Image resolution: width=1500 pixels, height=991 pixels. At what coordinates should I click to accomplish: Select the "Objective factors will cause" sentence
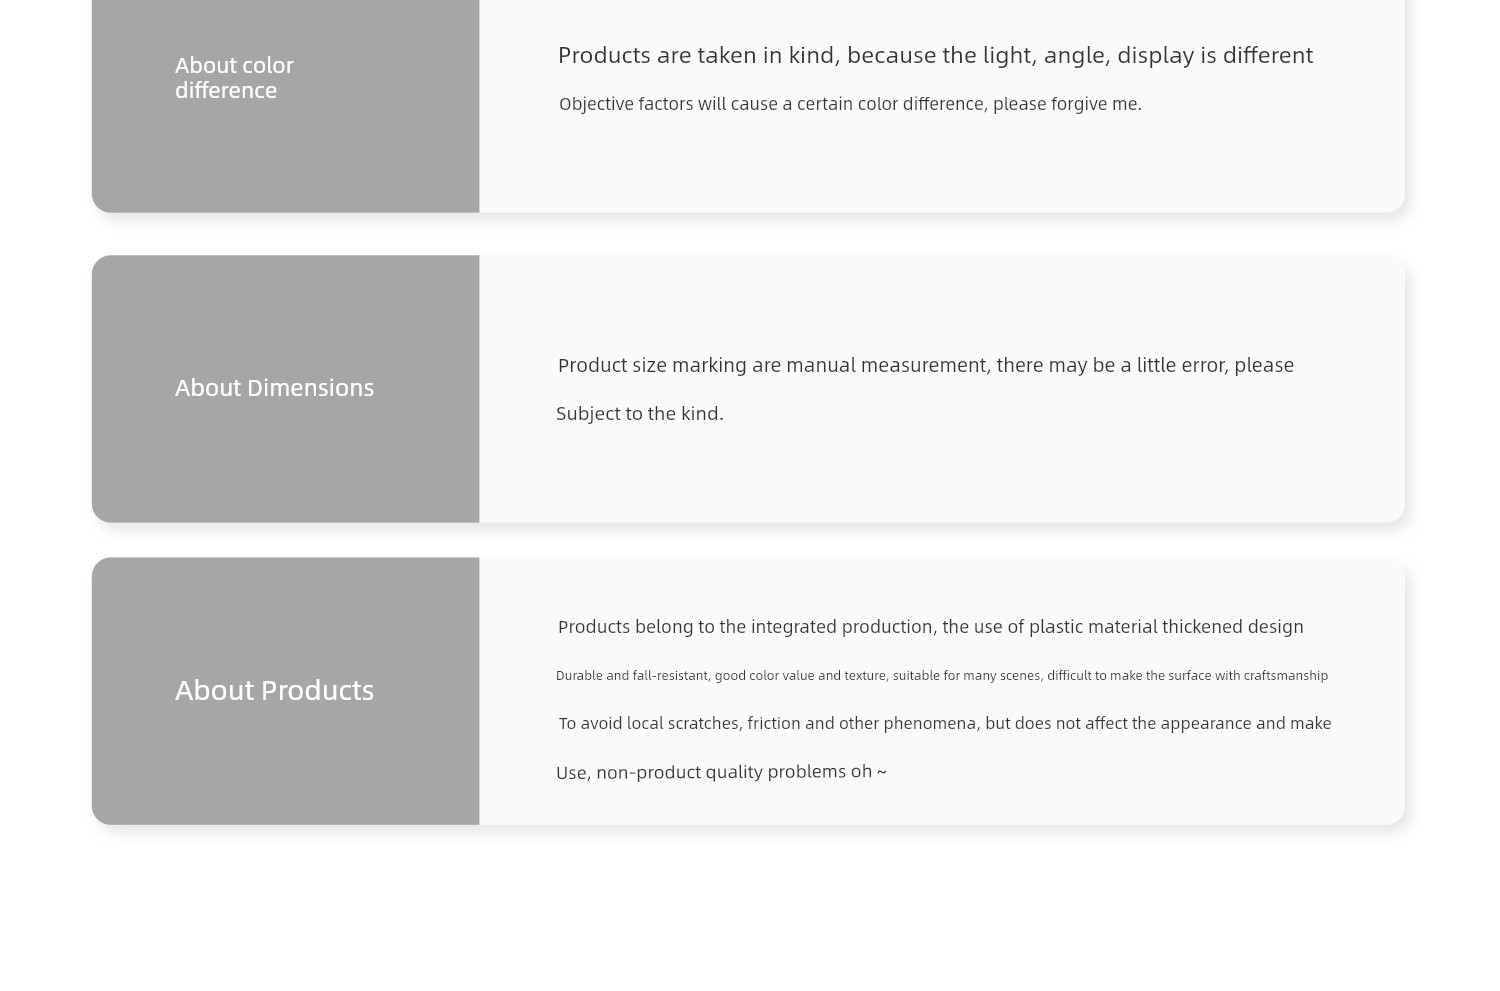click(x=849, y=104)
